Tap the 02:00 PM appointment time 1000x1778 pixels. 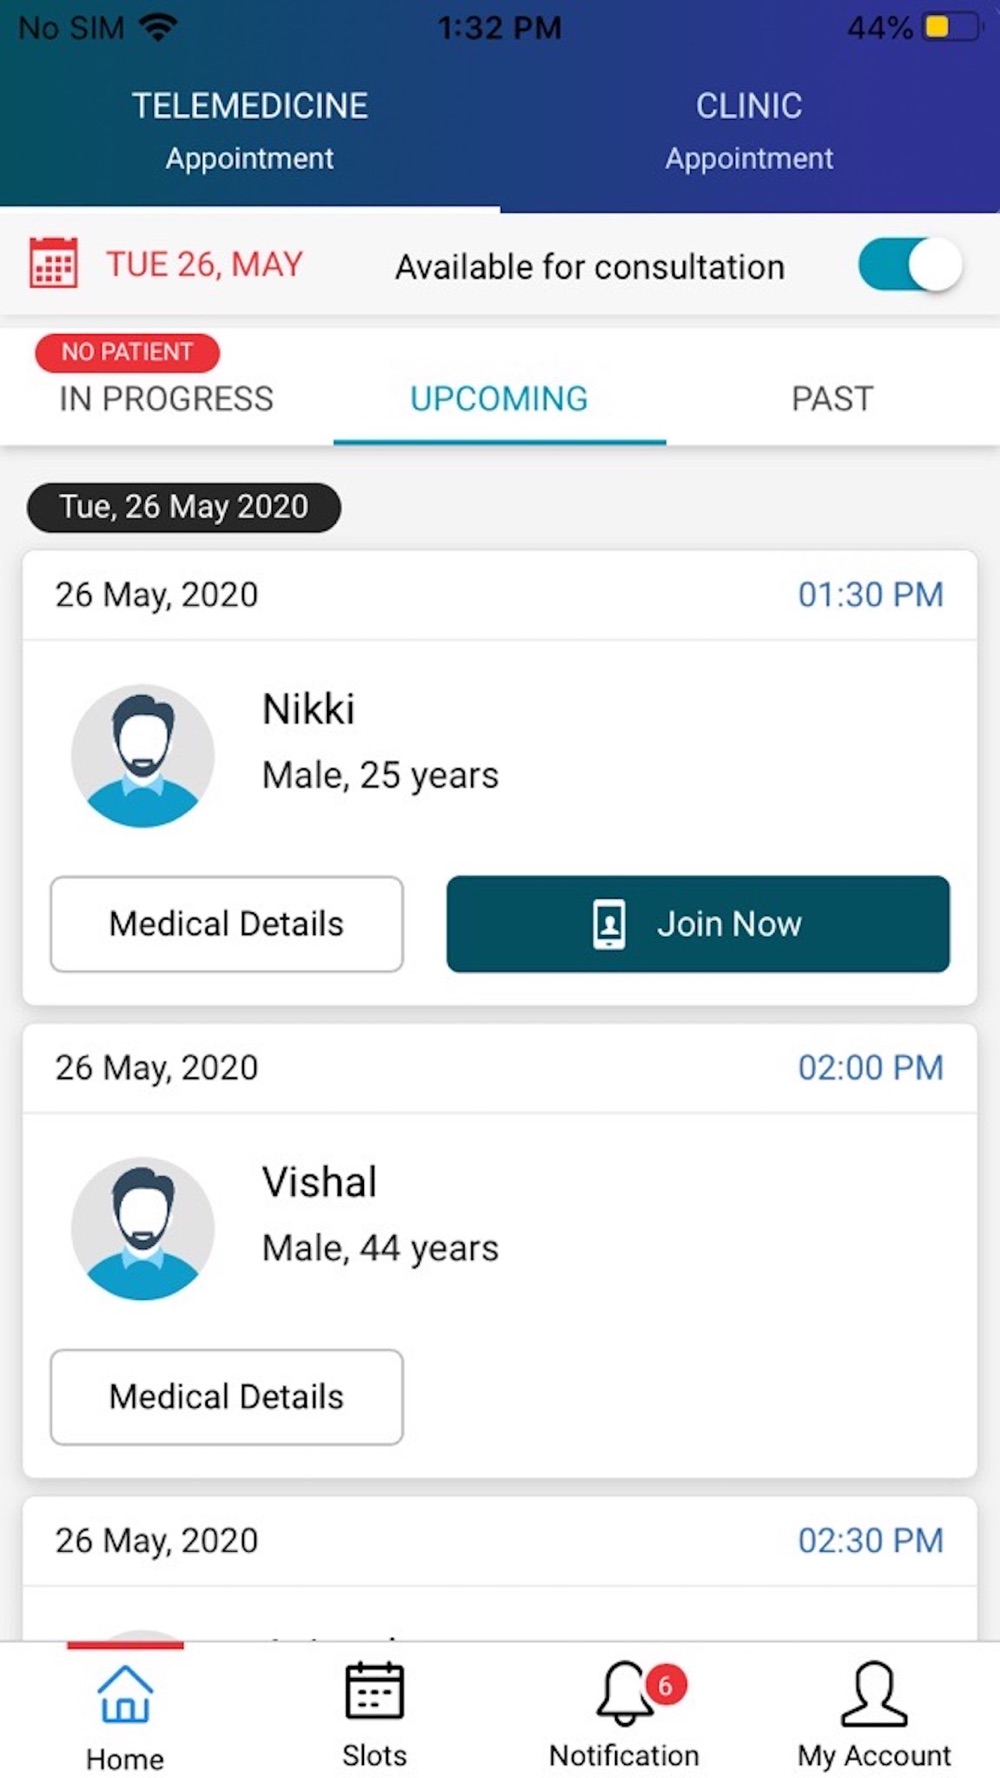click(x=870, y=1068)
